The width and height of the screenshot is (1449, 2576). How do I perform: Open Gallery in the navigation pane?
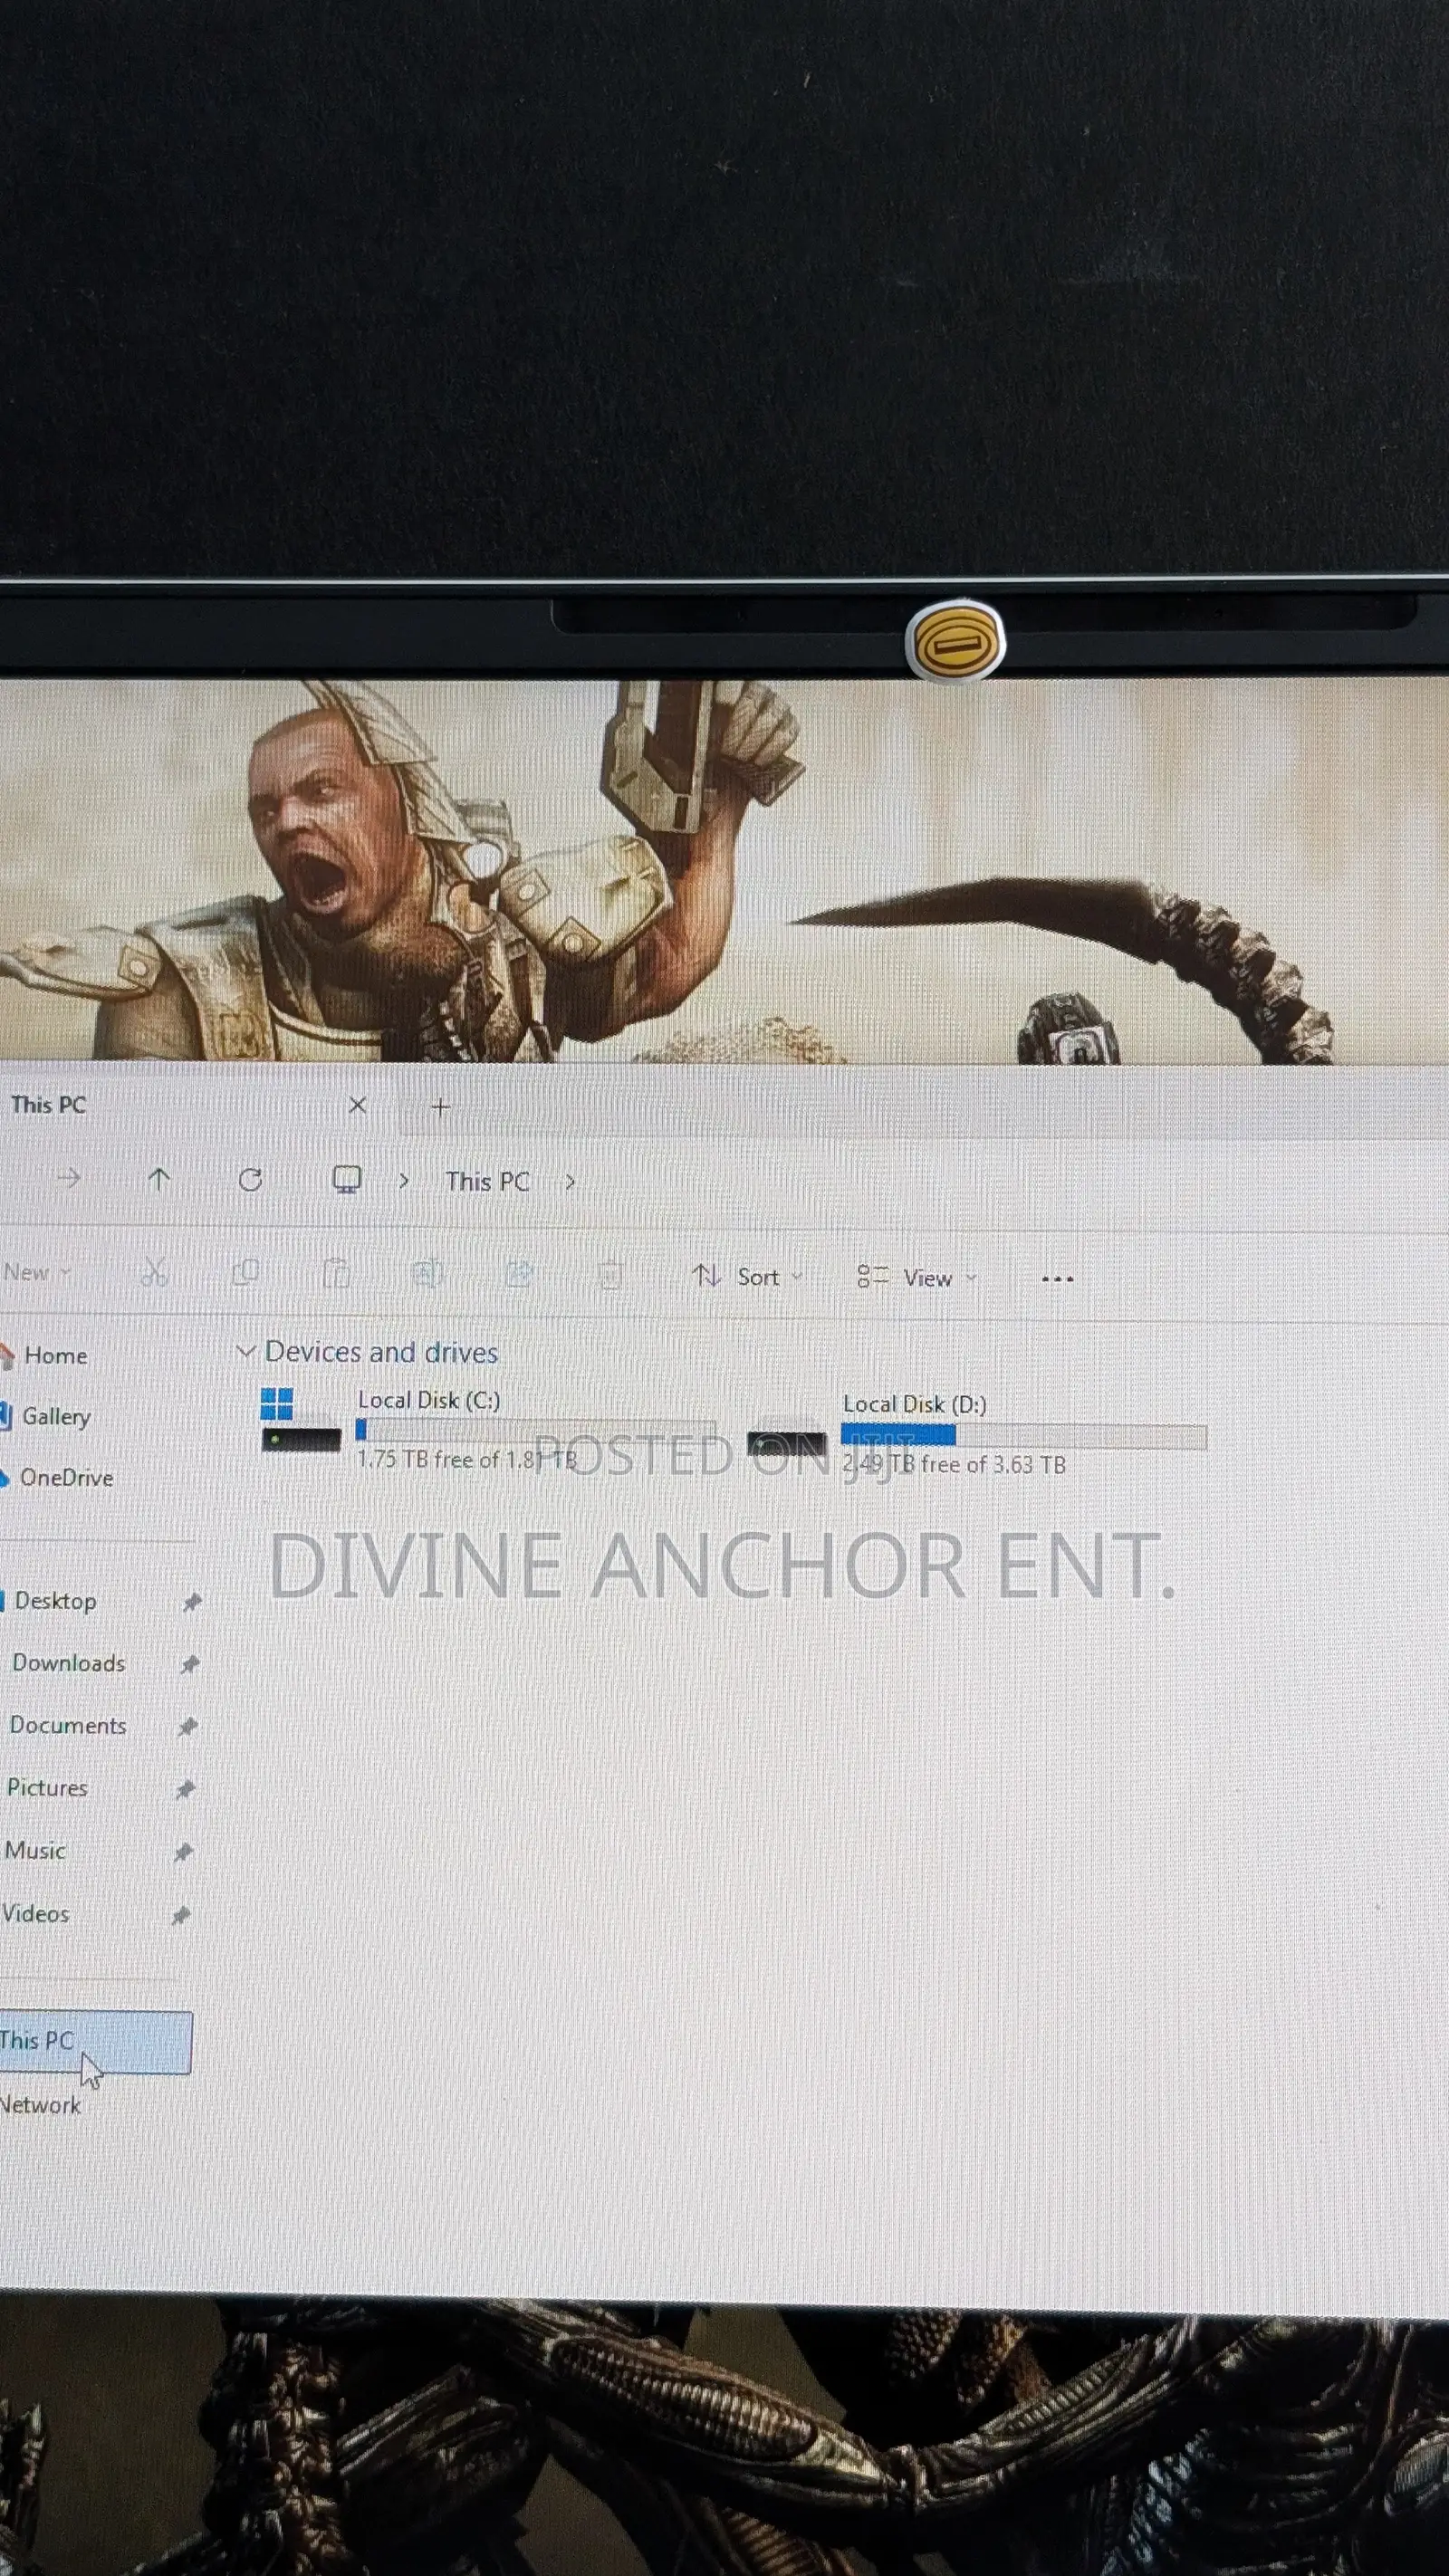pos(56,1417)
